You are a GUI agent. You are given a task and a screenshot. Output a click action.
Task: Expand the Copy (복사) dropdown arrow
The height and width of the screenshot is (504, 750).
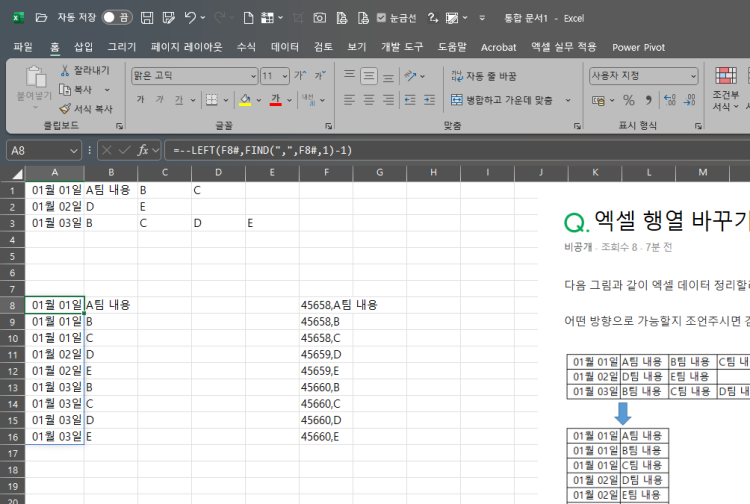[x=107, y=89]
